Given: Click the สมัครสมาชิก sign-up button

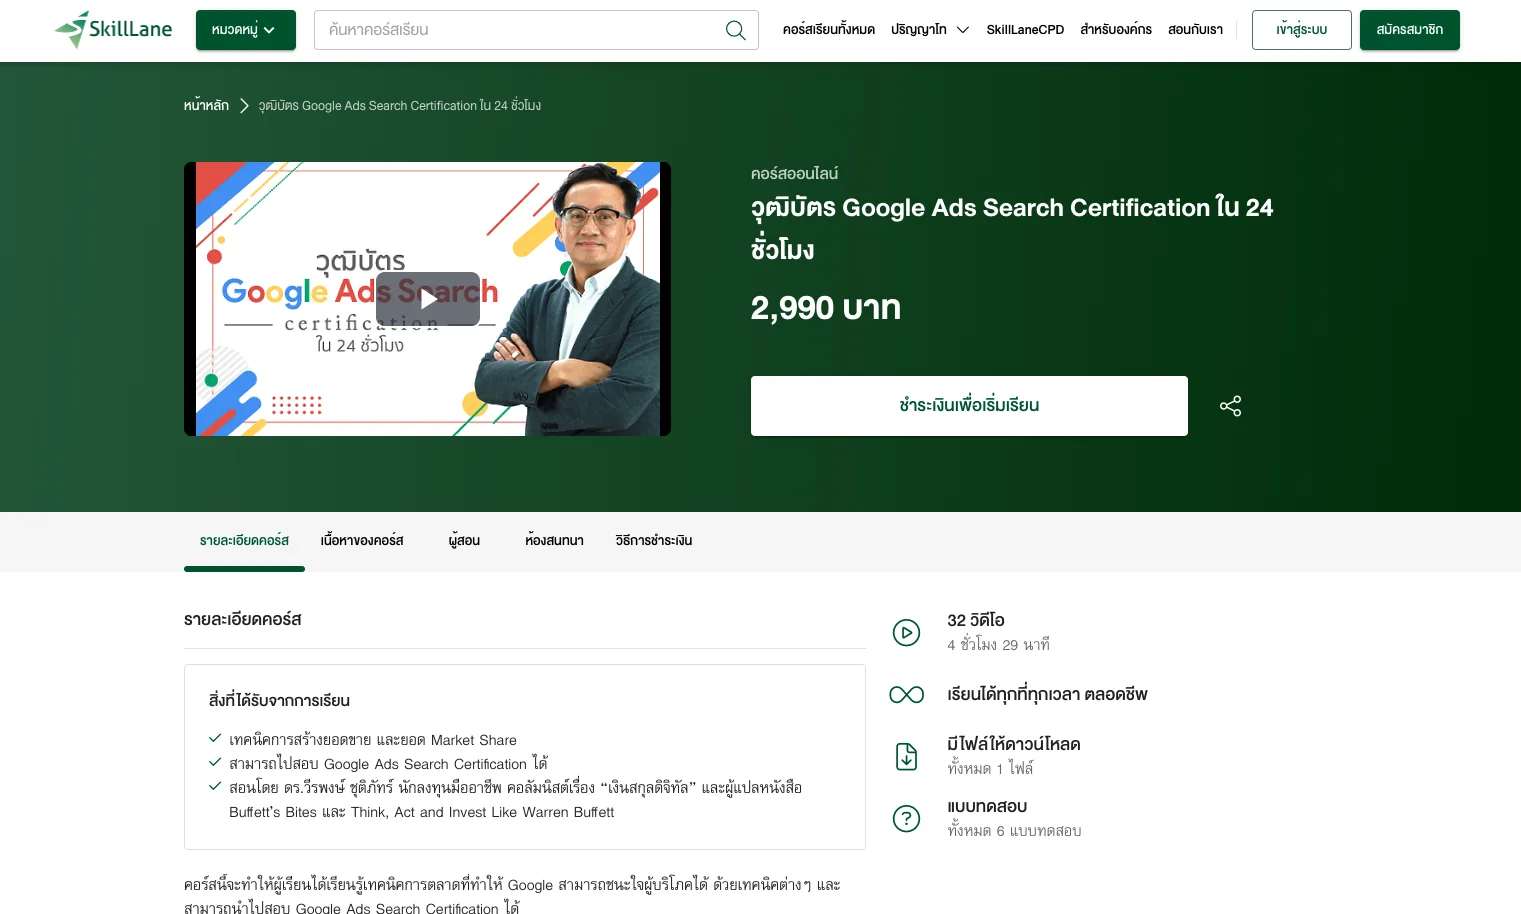Looking at the screenshot, I should click(1410, 30).
